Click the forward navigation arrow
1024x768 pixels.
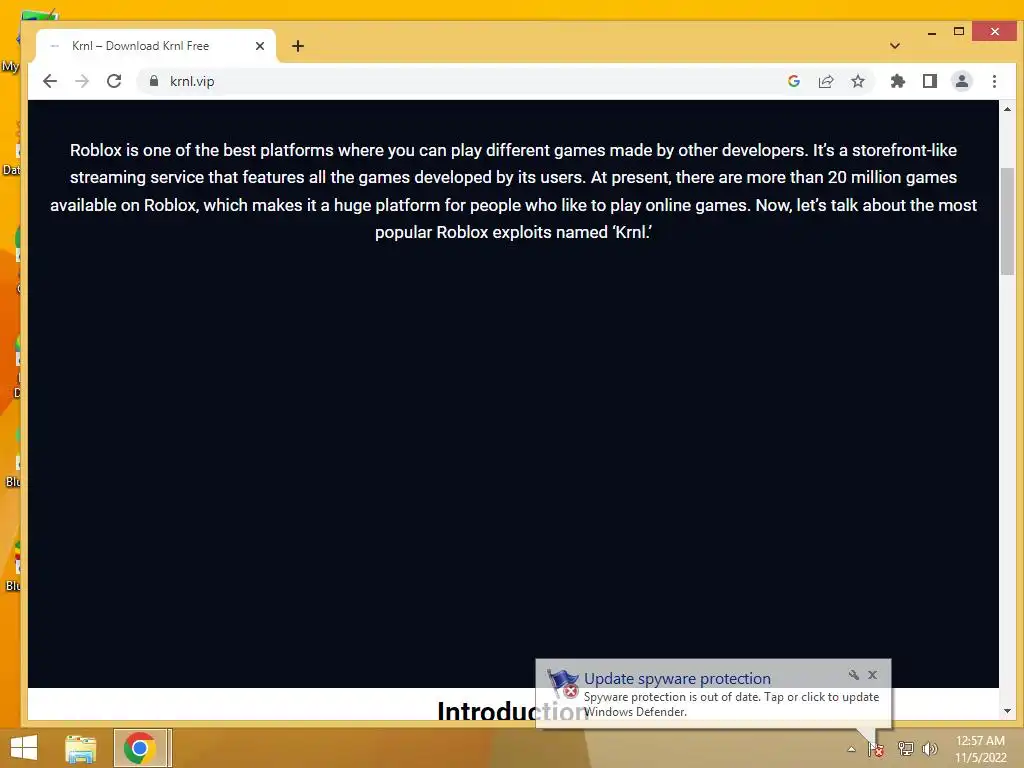coord(82,81)
